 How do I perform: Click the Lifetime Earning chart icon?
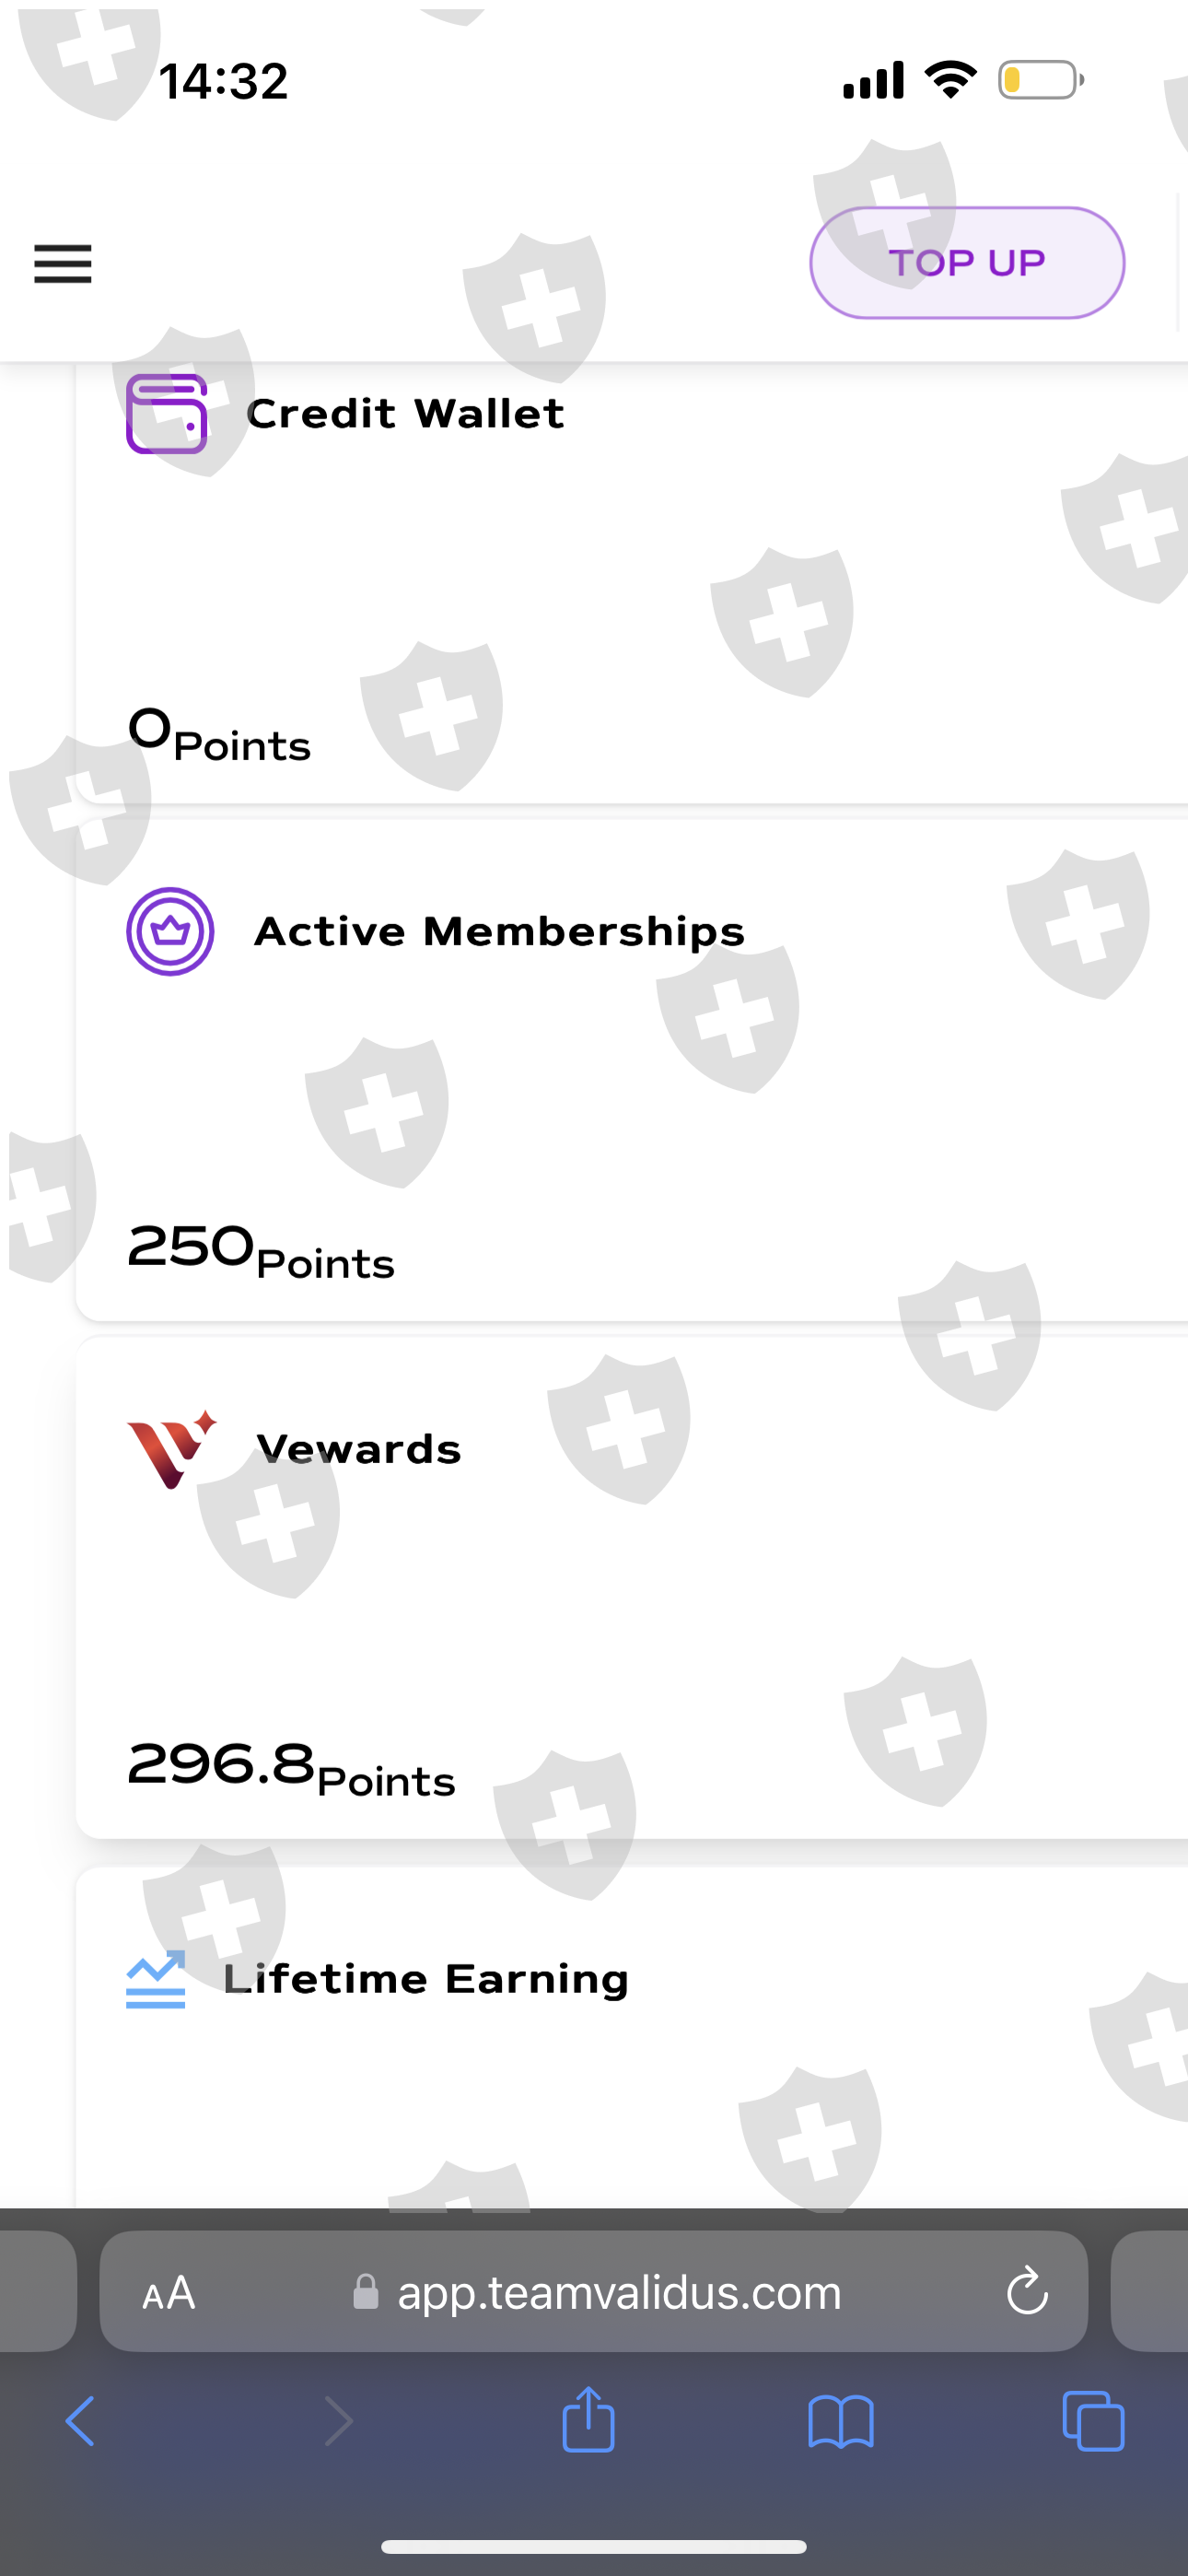(x=156, y=1979)
